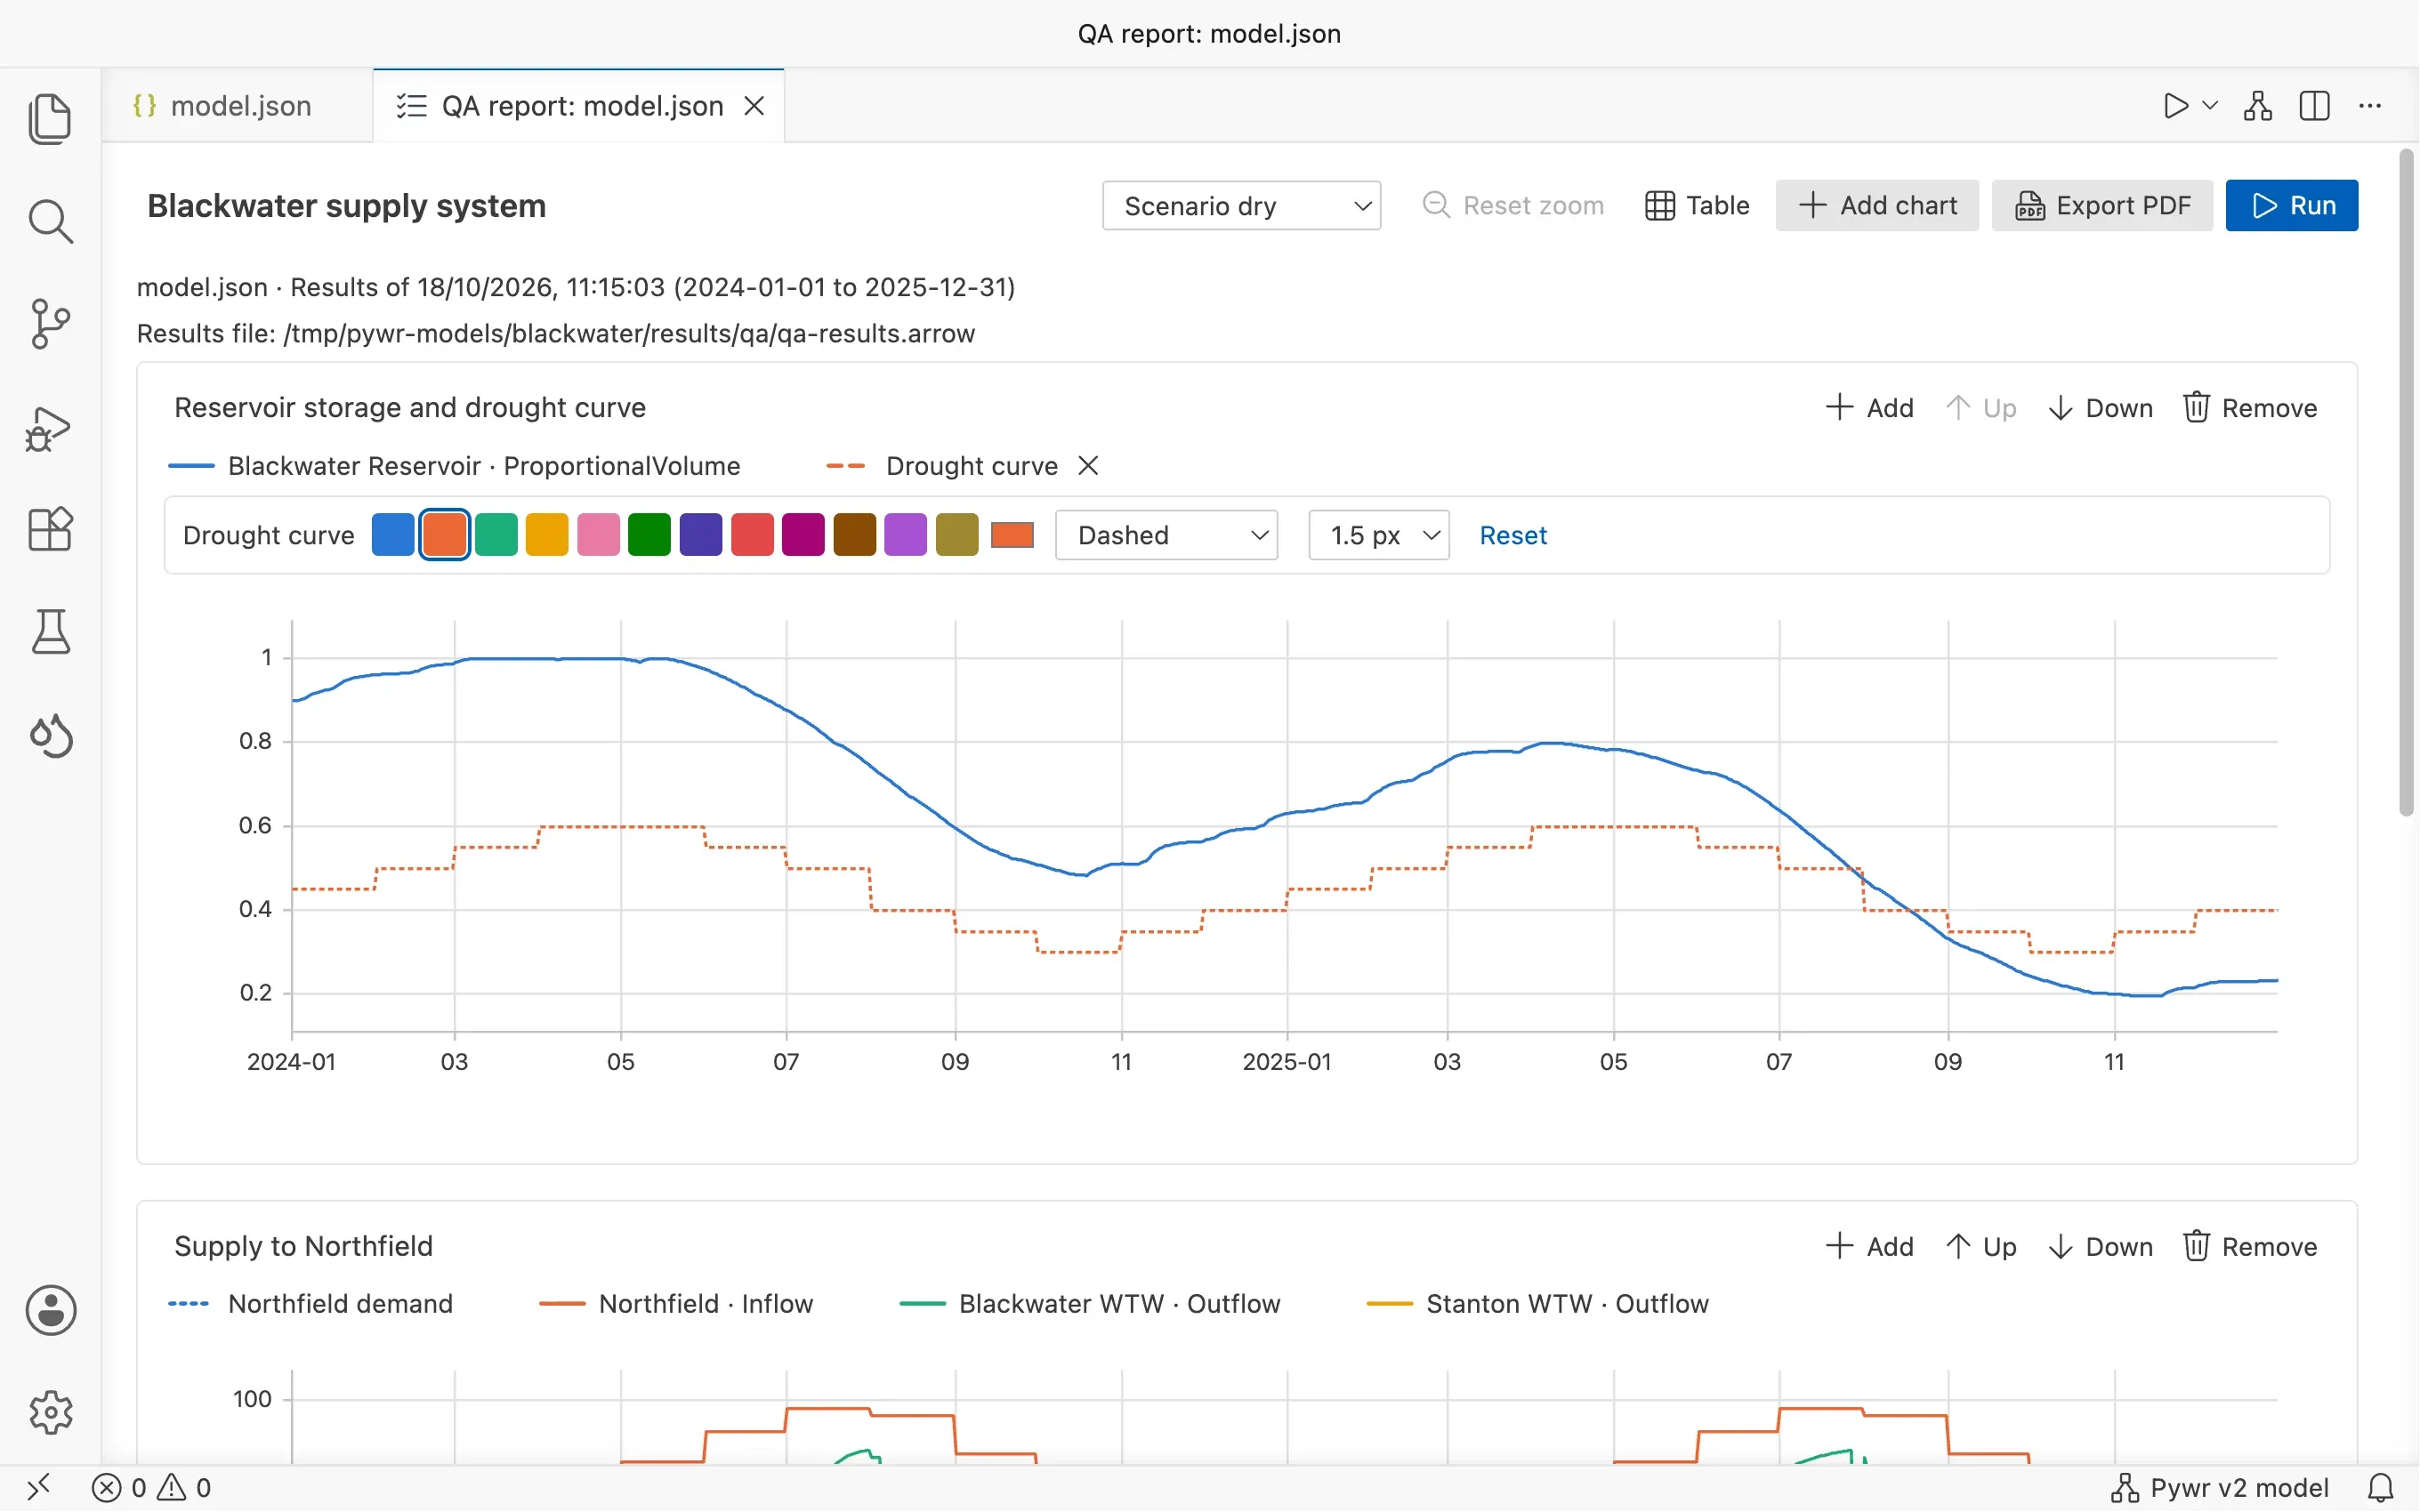The height and width of the screenshot is (1512, 2420).
Task: Click the Export PDF button
Action: tap(2102, 206)
